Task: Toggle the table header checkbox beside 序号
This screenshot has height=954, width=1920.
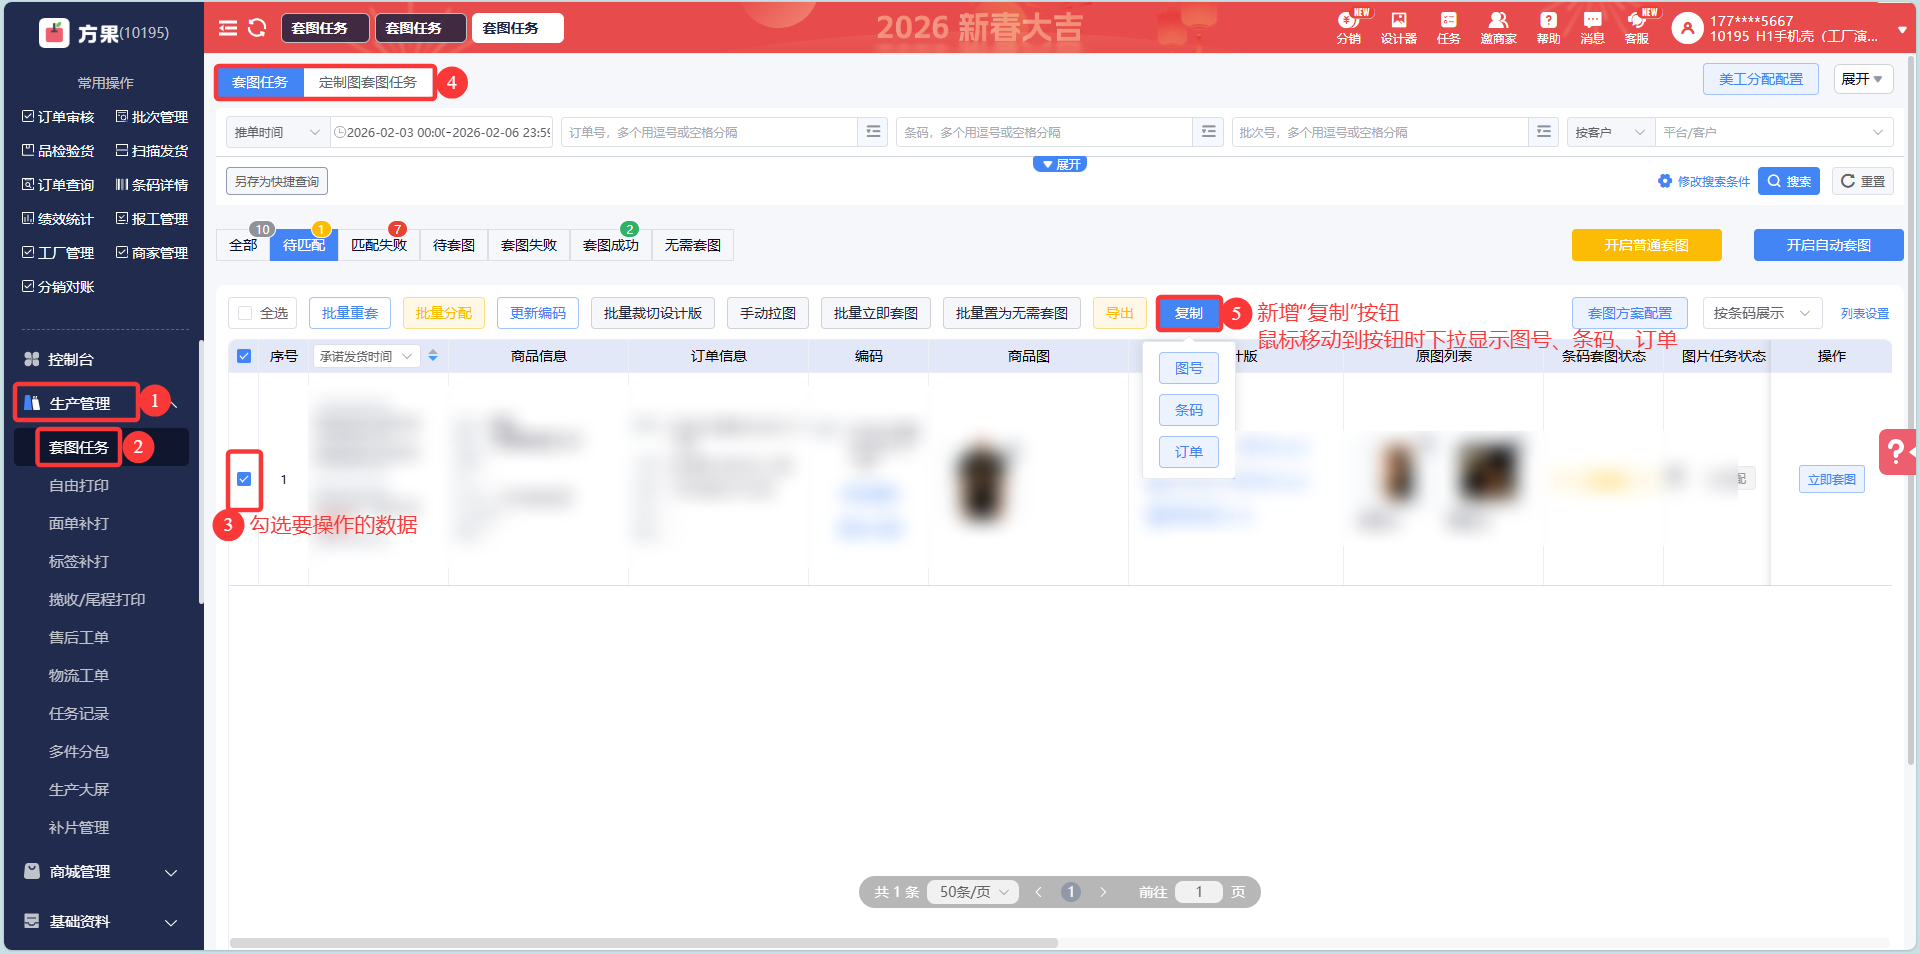Action: 244,356
